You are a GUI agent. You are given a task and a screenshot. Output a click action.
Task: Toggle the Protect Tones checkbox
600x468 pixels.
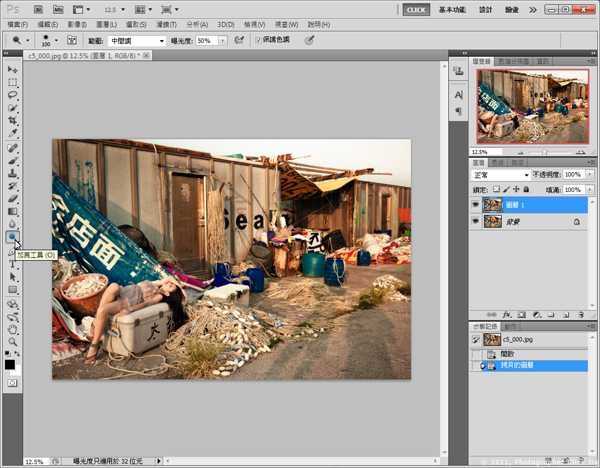pyautogui.click(x=258, y=41)
